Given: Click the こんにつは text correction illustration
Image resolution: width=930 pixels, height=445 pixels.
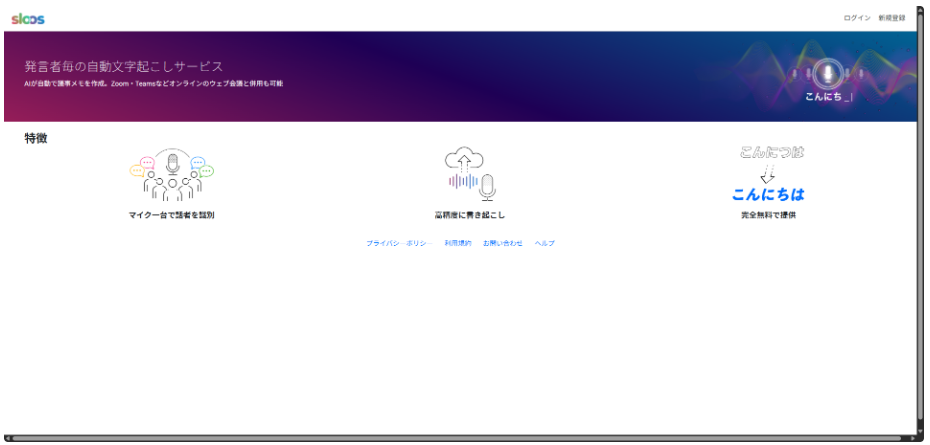Looking at the screenshot, I should pos(771,153).
